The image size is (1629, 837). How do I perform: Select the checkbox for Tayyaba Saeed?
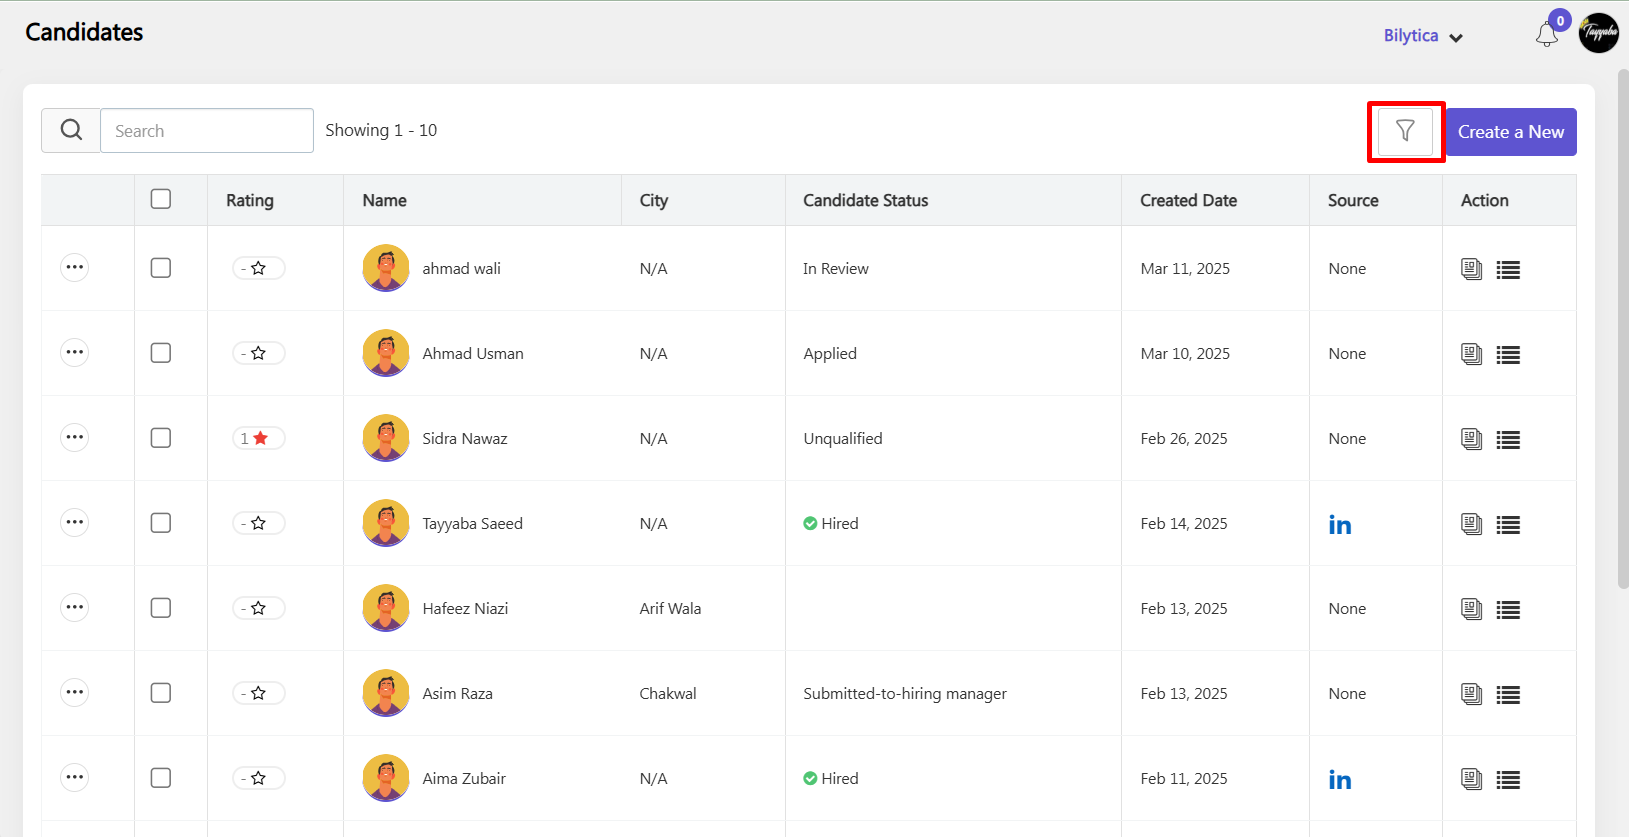click(x=161, y=523)
